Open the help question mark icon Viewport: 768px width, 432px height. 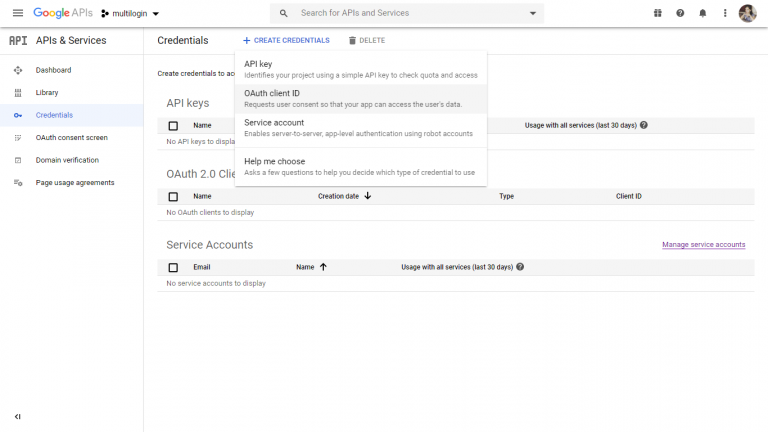(x=680, y=13)
